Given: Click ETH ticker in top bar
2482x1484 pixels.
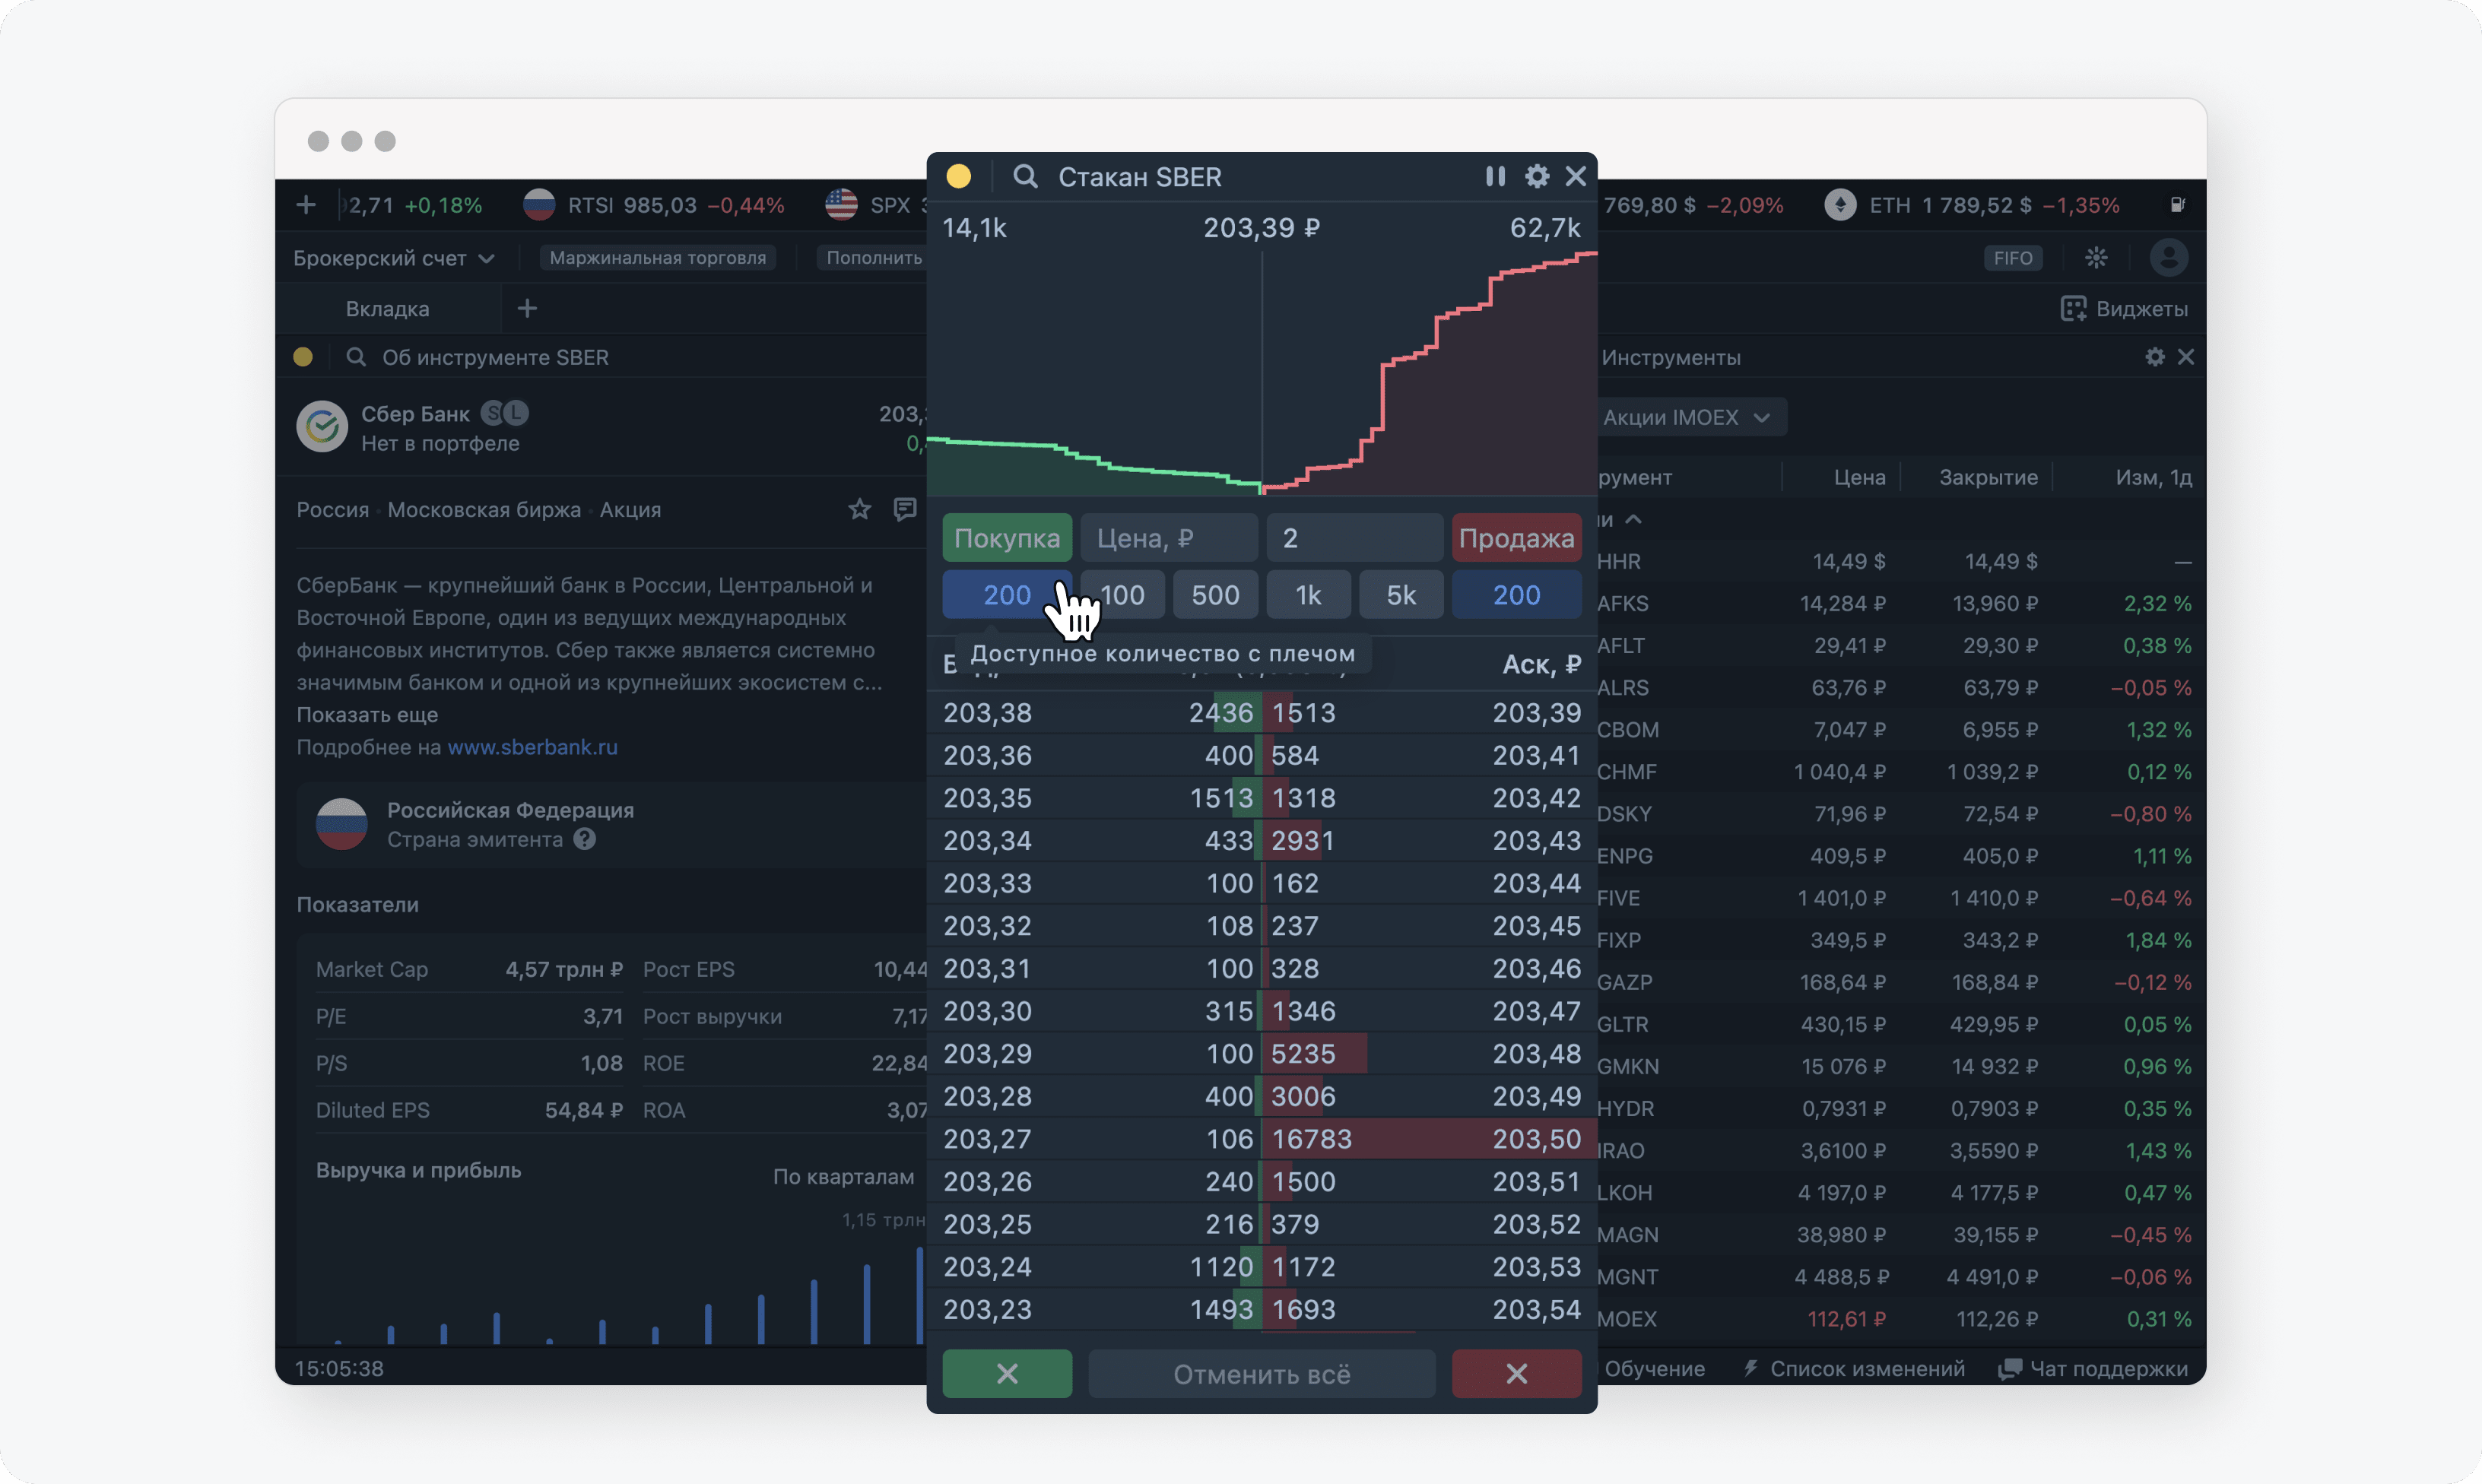Looking at the screenshot, I should pos(1972,205).
